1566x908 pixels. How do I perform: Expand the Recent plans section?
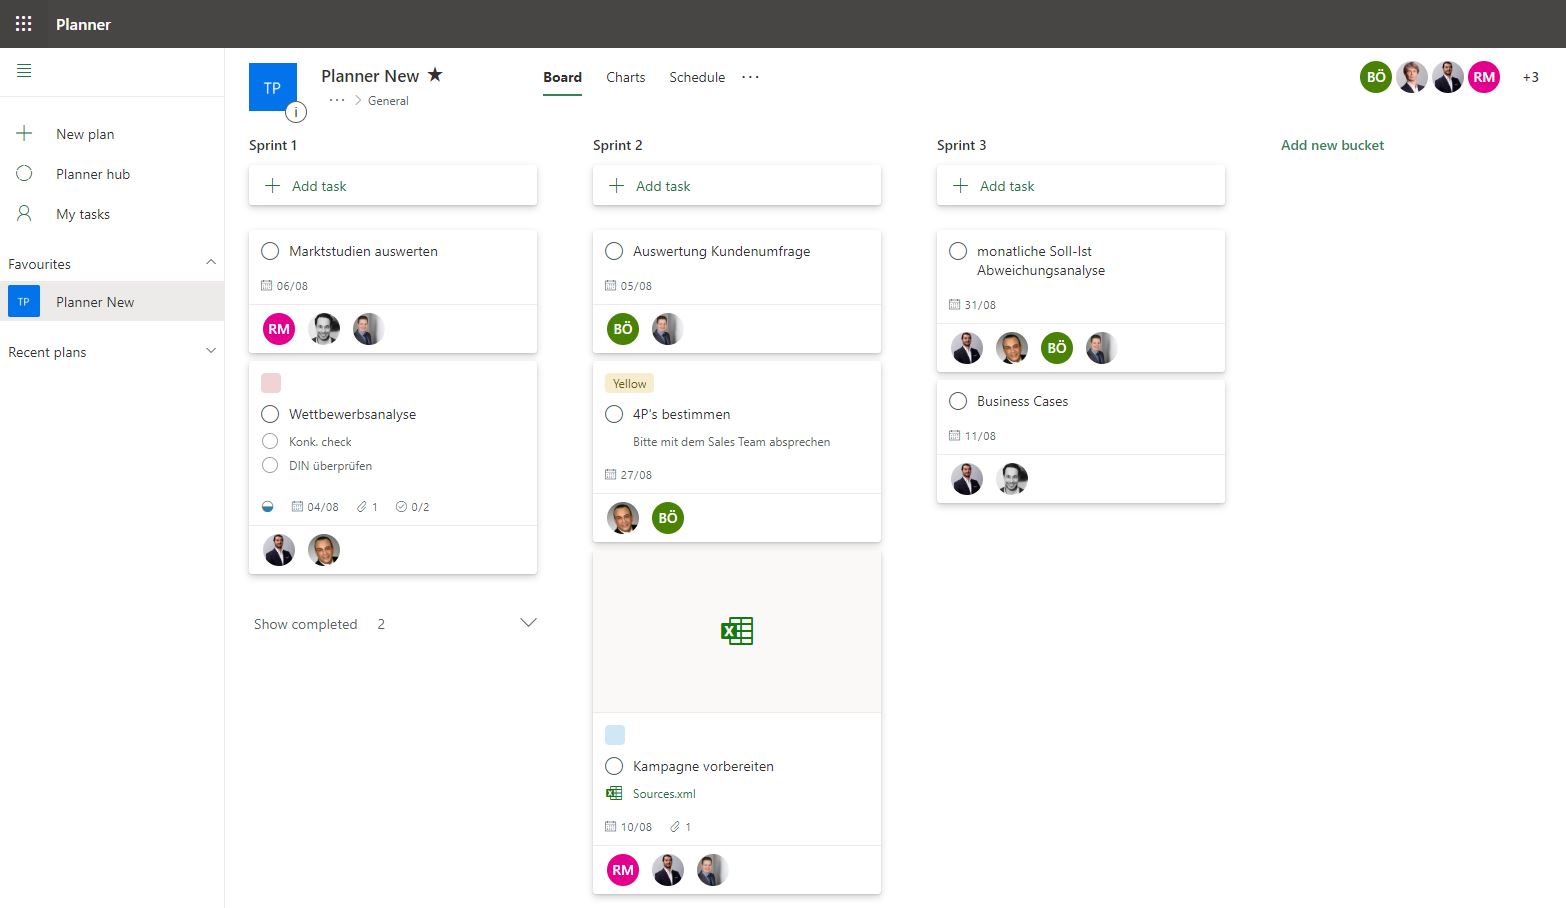(211, 351)
